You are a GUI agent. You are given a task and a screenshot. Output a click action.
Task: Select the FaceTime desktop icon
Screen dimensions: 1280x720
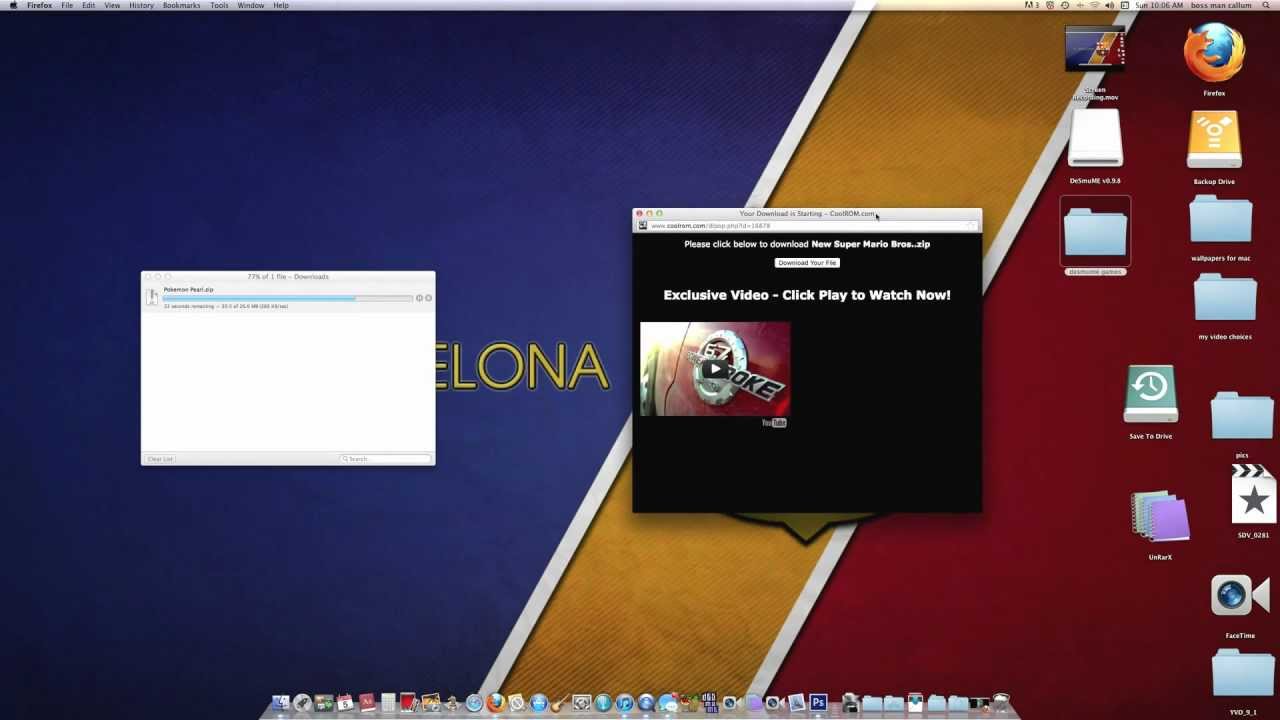pyautogui.click(x=1239, y=596)
